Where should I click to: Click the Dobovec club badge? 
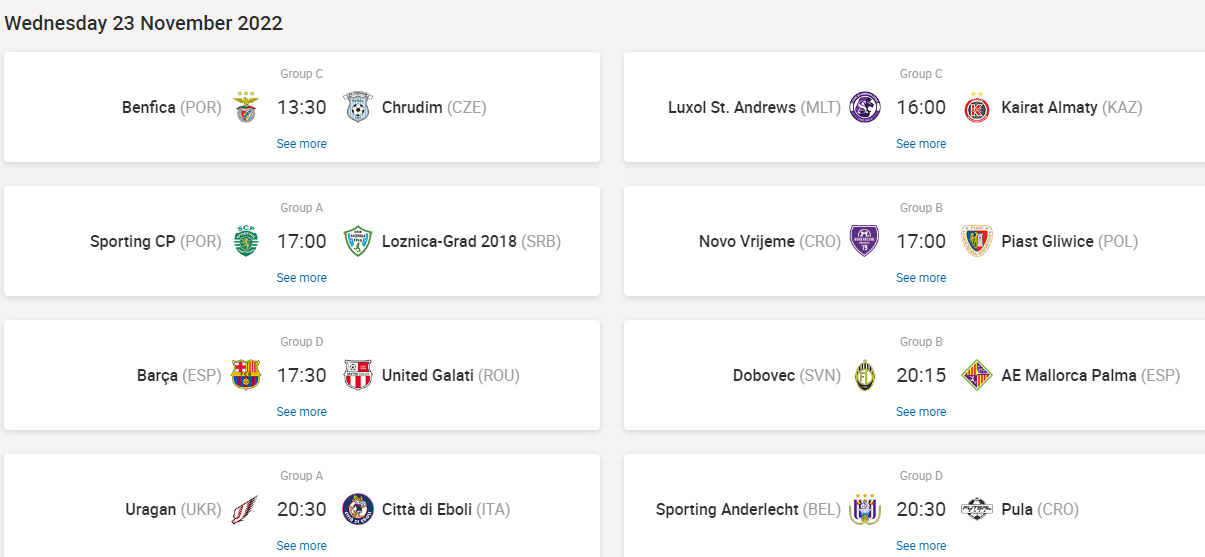tap(865, 375)
